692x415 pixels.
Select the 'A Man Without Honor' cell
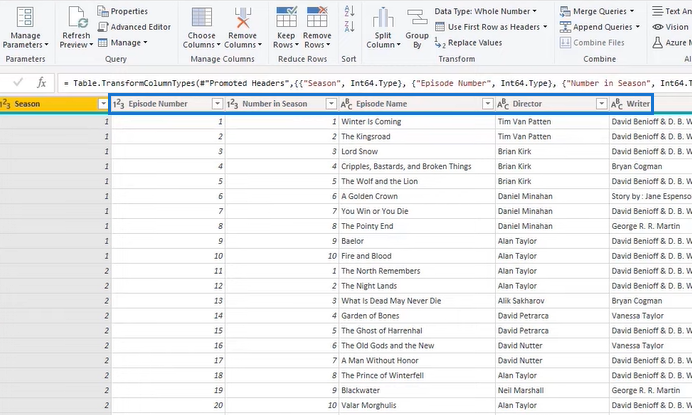coord(417,361)
